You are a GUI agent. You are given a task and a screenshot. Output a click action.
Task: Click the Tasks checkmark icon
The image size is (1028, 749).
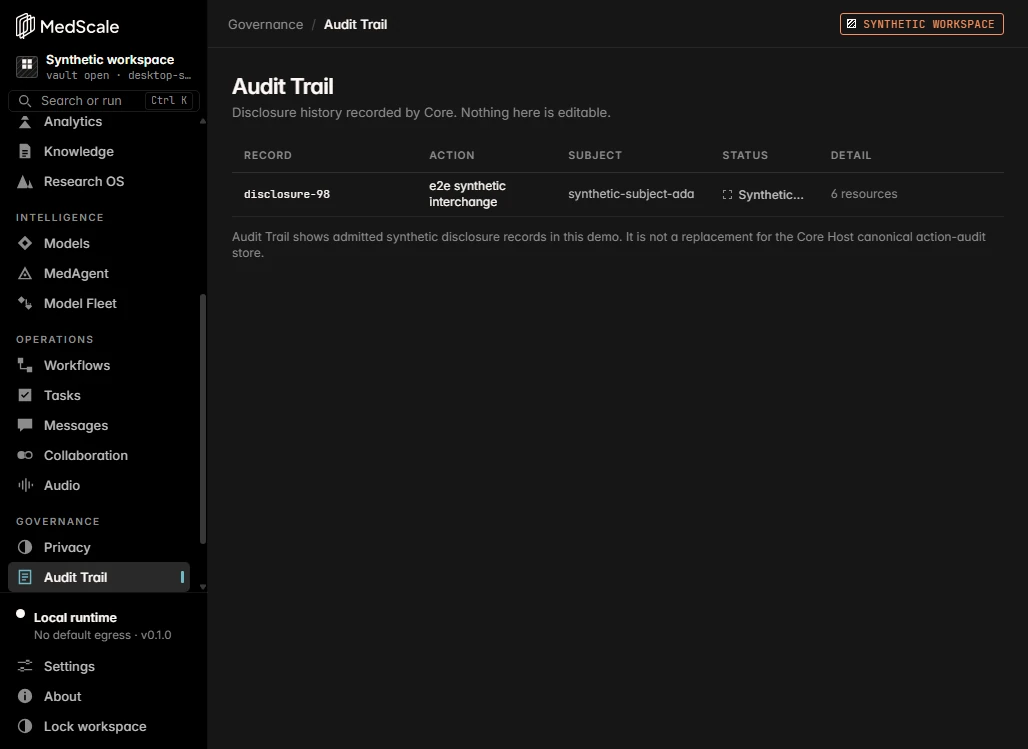click(25, 395)
